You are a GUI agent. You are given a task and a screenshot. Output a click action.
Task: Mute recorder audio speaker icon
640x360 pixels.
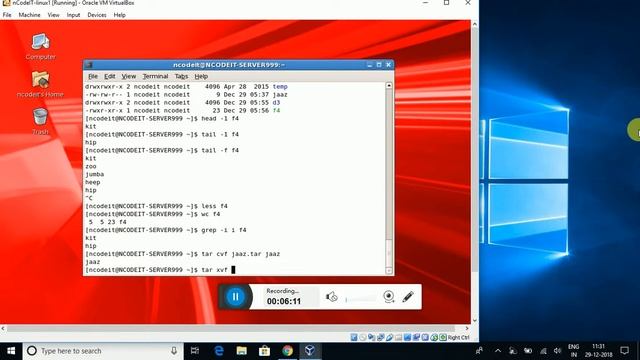[x=331, y=297]
